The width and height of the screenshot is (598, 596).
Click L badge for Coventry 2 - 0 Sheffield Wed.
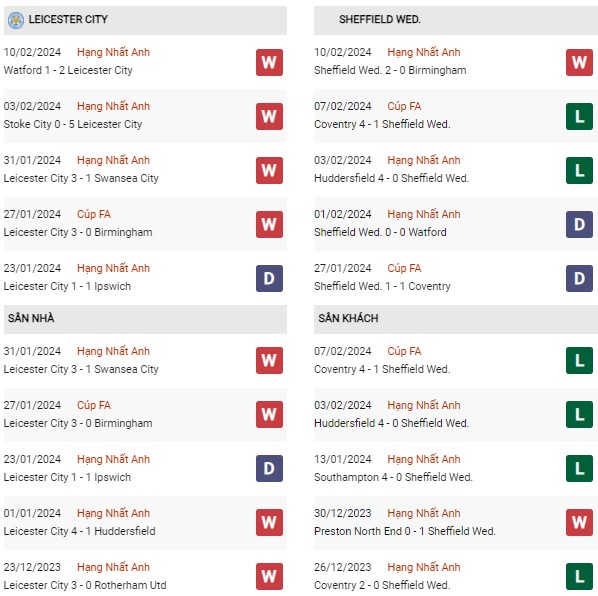tap(579, 577)
